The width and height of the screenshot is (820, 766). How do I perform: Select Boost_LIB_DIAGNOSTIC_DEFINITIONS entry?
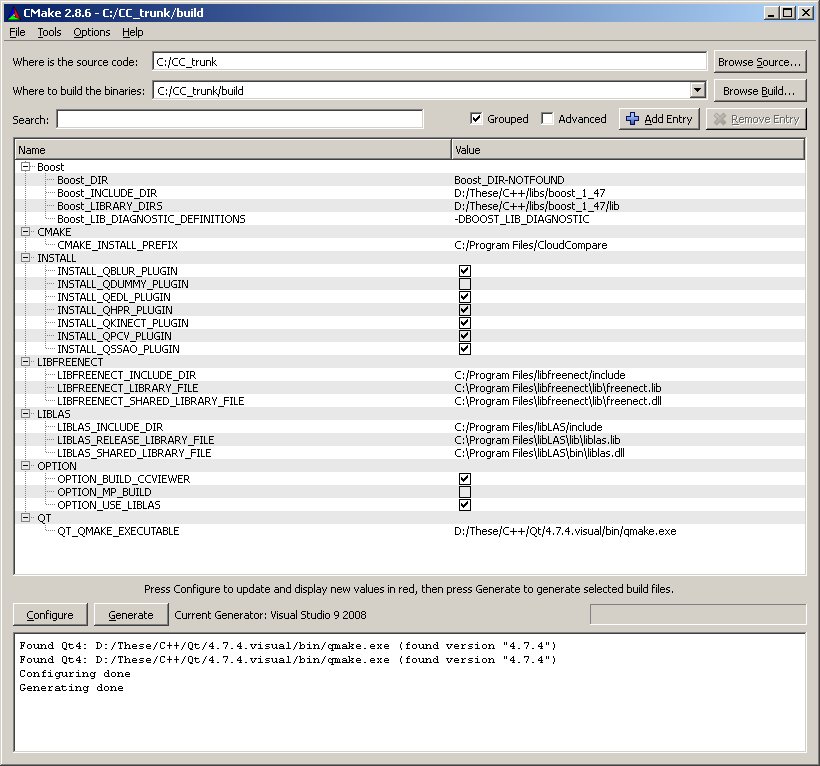[x=151, y=219]
